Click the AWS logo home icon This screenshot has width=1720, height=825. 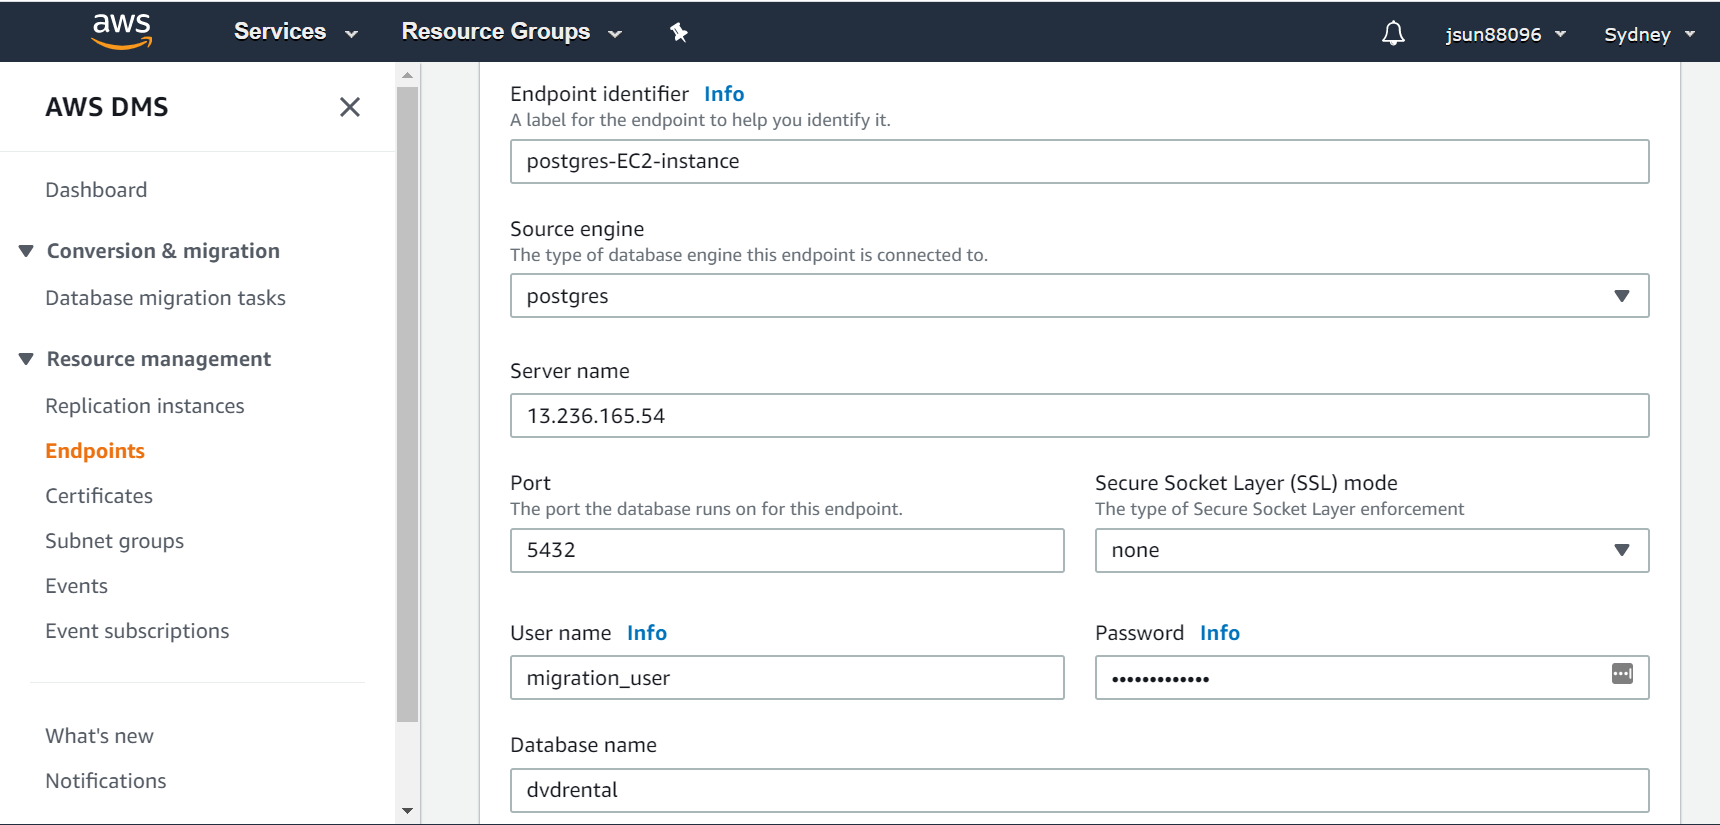click(121, 31)
